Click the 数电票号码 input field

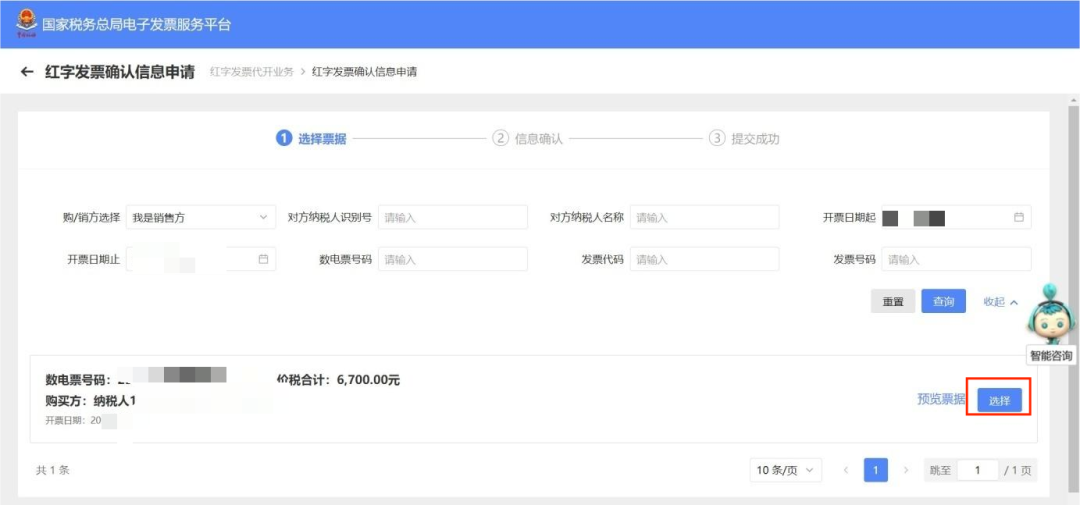click(x=453, y=259)
